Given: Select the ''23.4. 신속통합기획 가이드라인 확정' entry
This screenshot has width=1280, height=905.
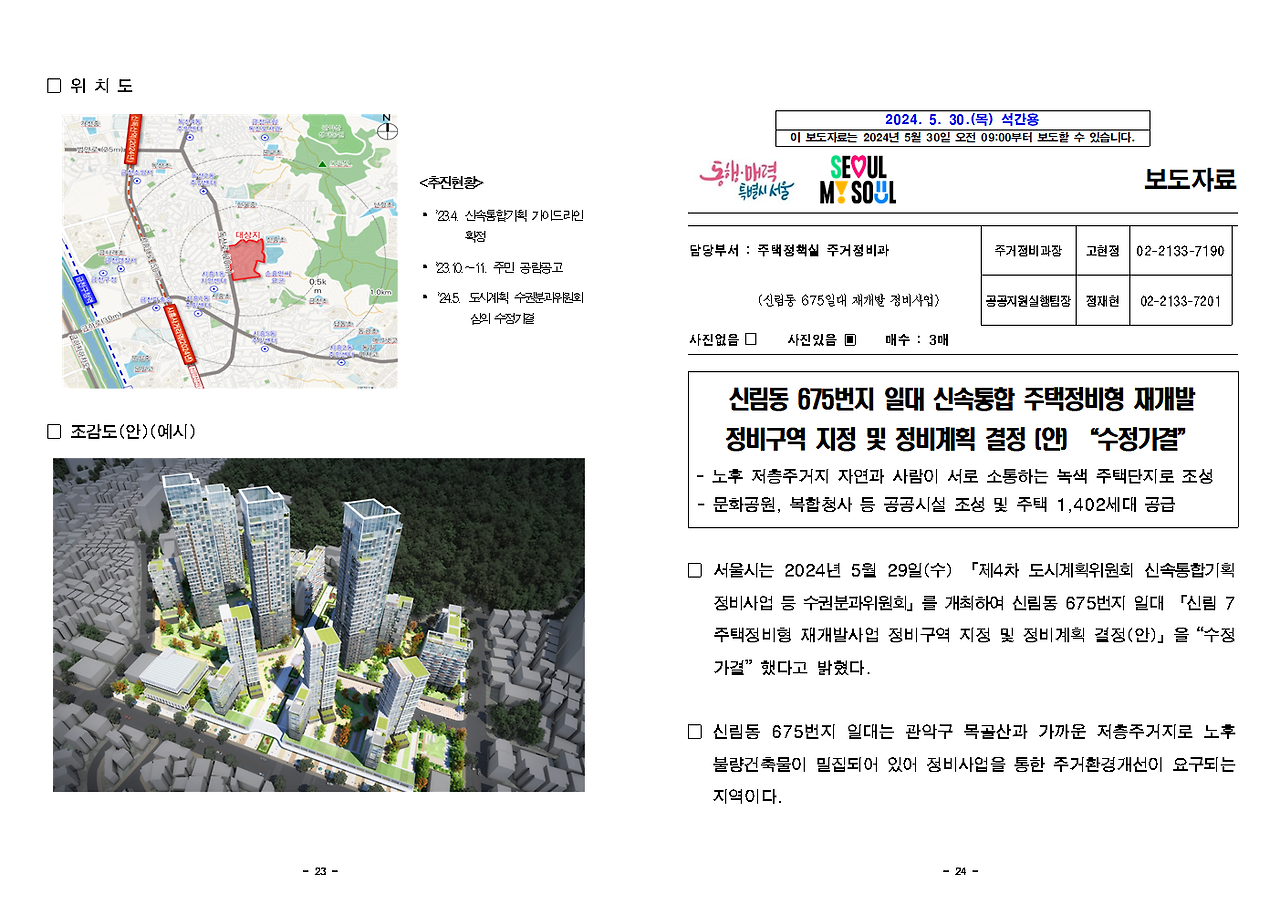Looking at the screenshot, I should point(509,226).
